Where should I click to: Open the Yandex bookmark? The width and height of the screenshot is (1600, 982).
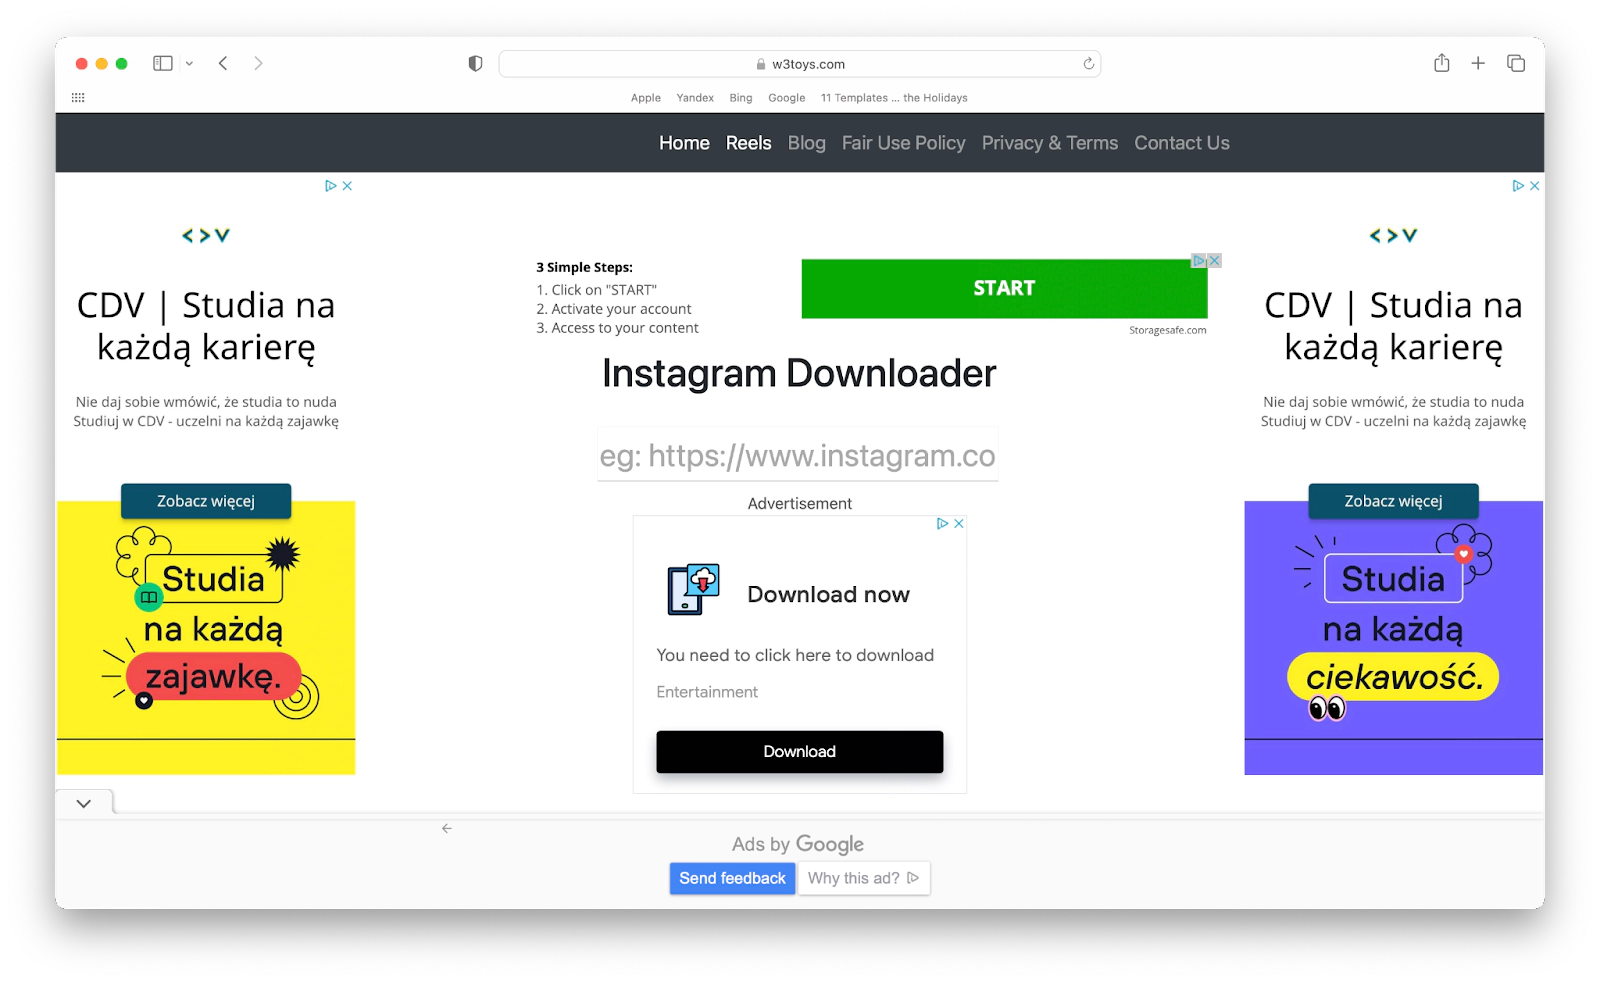coord(695,98)
